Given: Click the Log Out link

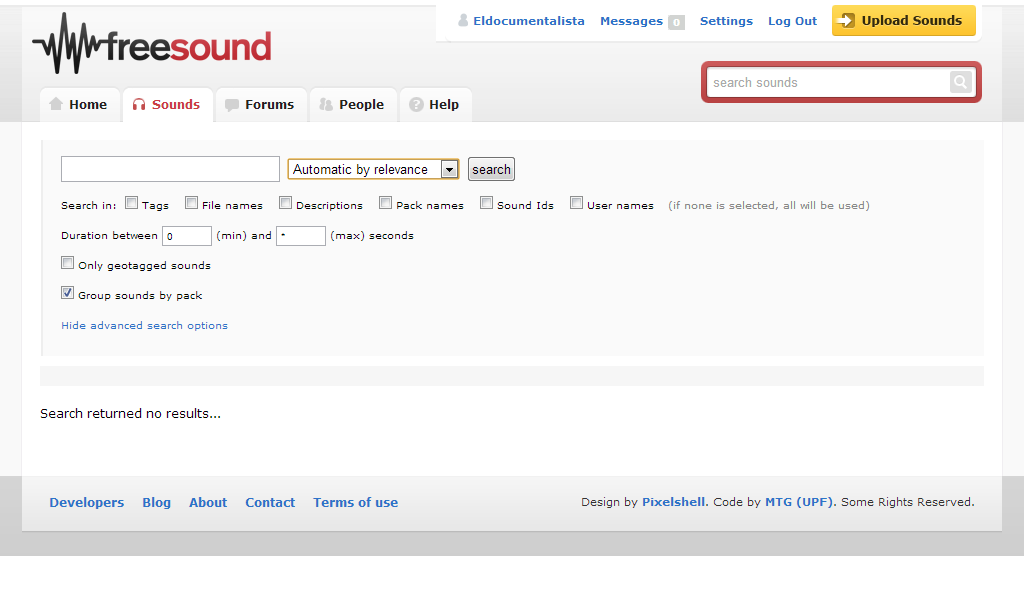Looking at the screenshot, I should pos(792,21).
